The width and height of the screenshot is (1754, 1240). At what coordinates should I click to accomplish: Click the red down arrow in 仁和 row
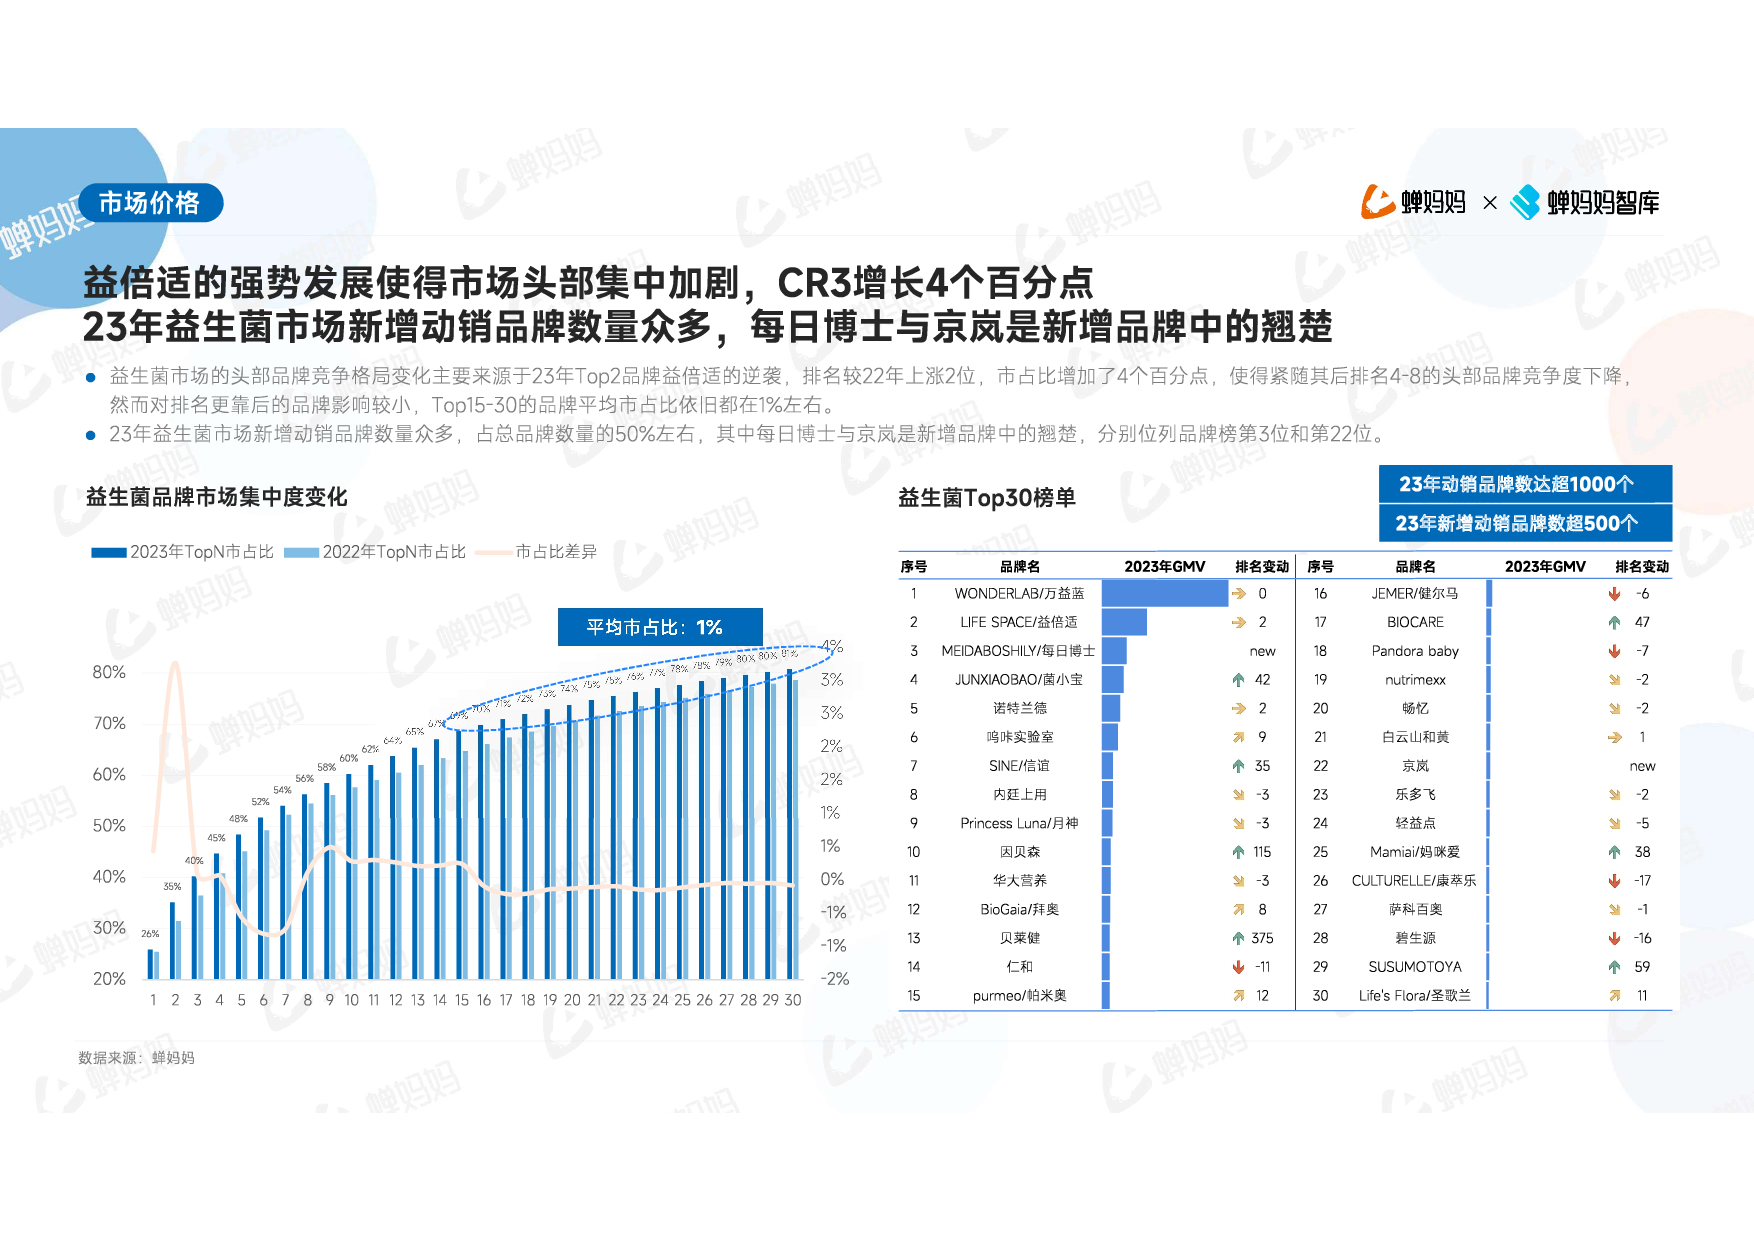(x=1238, y=967)
